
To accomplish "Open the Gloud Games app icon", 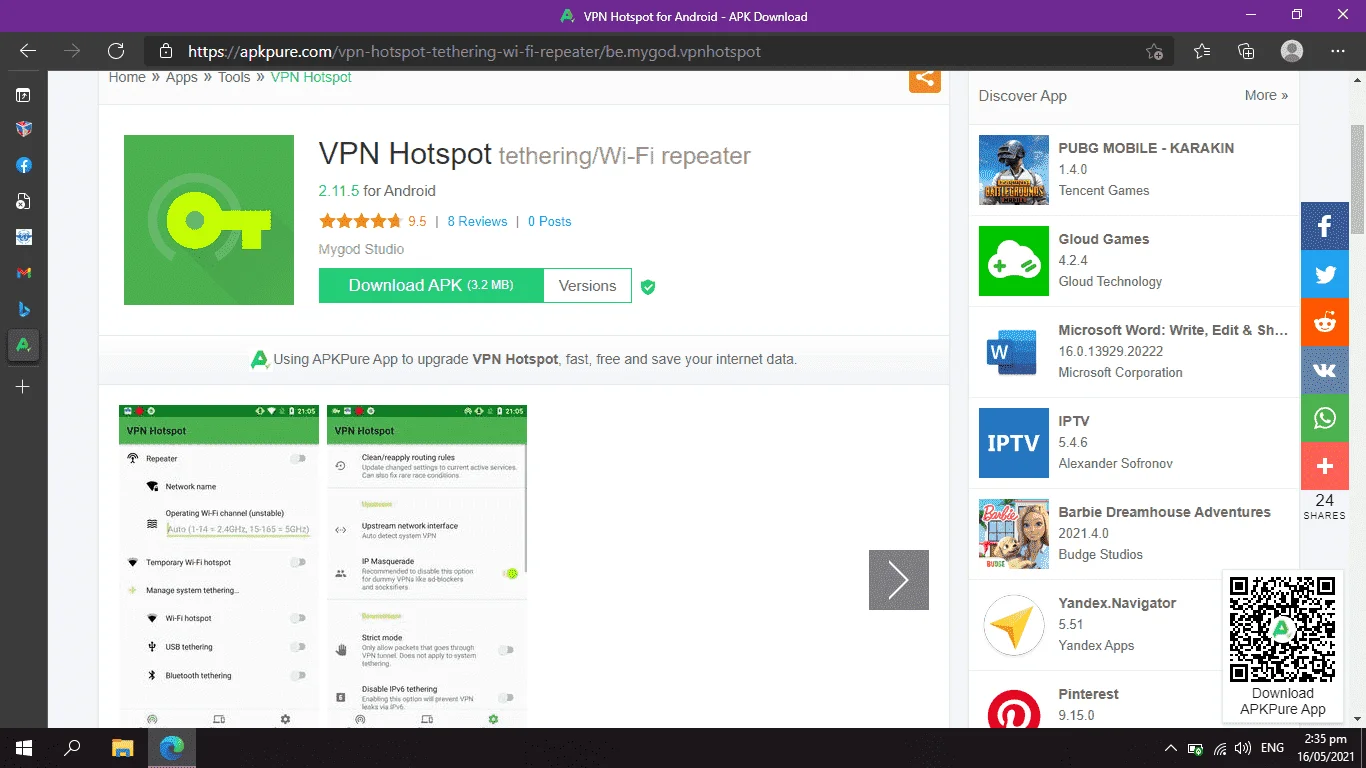I will point(1014,261).
